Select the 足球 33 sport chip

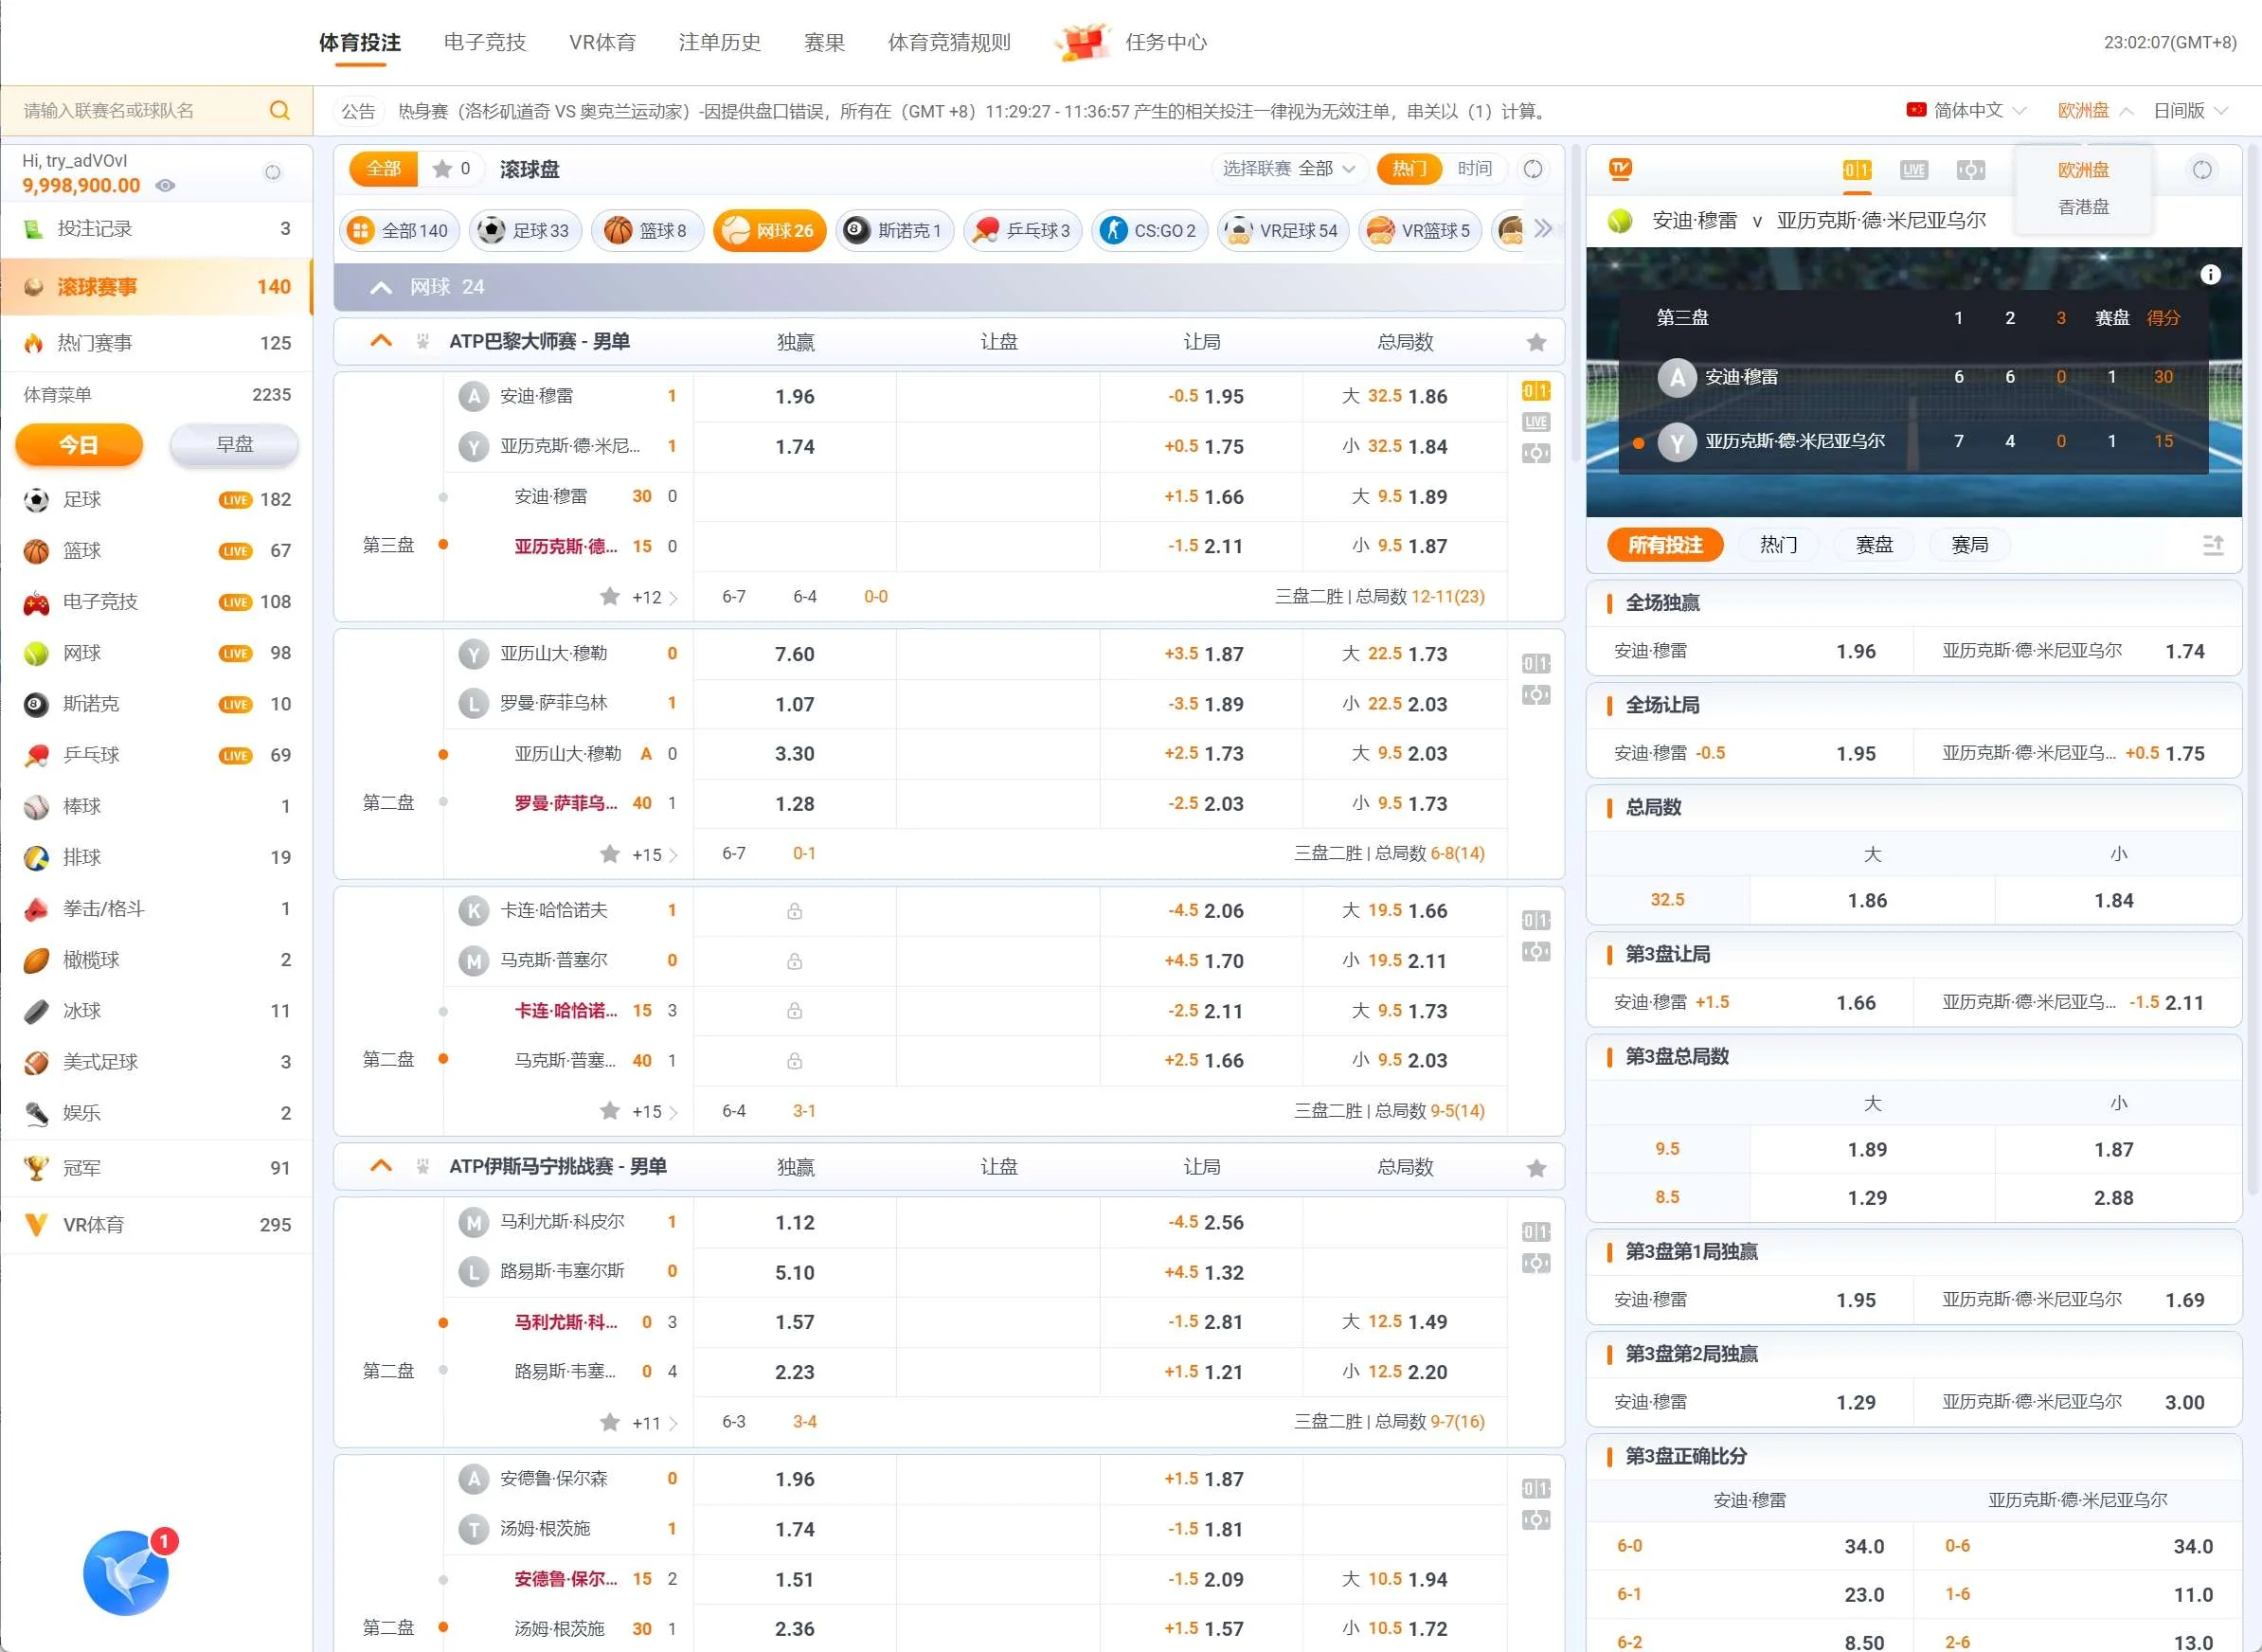coord(525,231)
